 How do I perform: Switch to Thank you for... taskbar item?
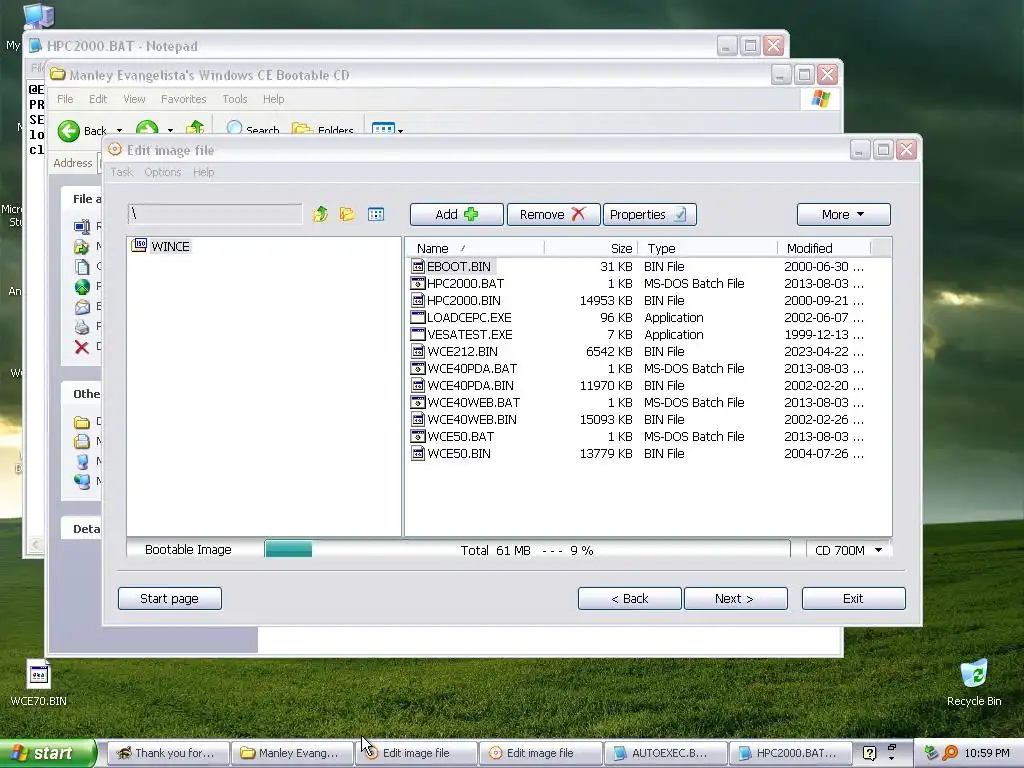168,753
